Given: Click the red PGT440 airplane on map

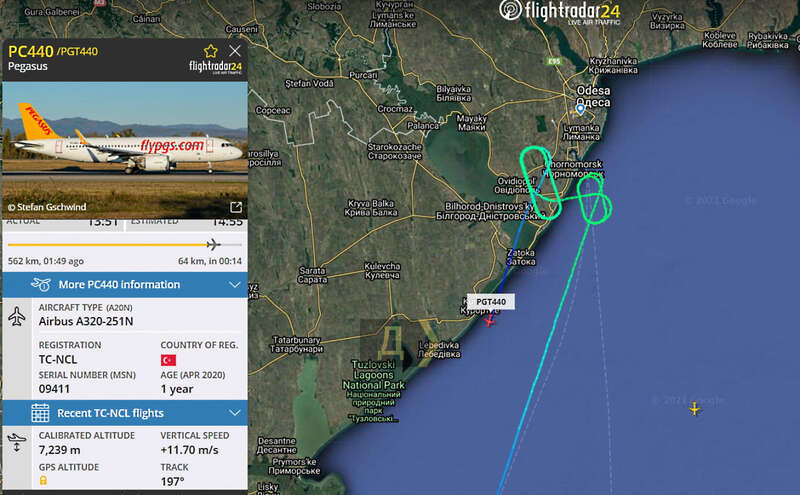Looking at the screenshot, I should [x=489, y=320].
